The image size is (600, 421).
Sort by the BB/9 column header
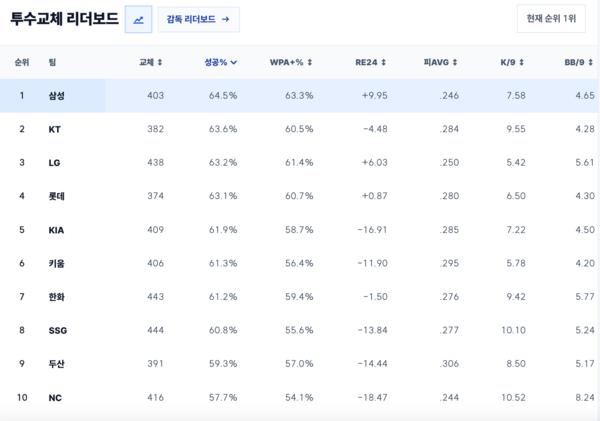pos(579,62)
